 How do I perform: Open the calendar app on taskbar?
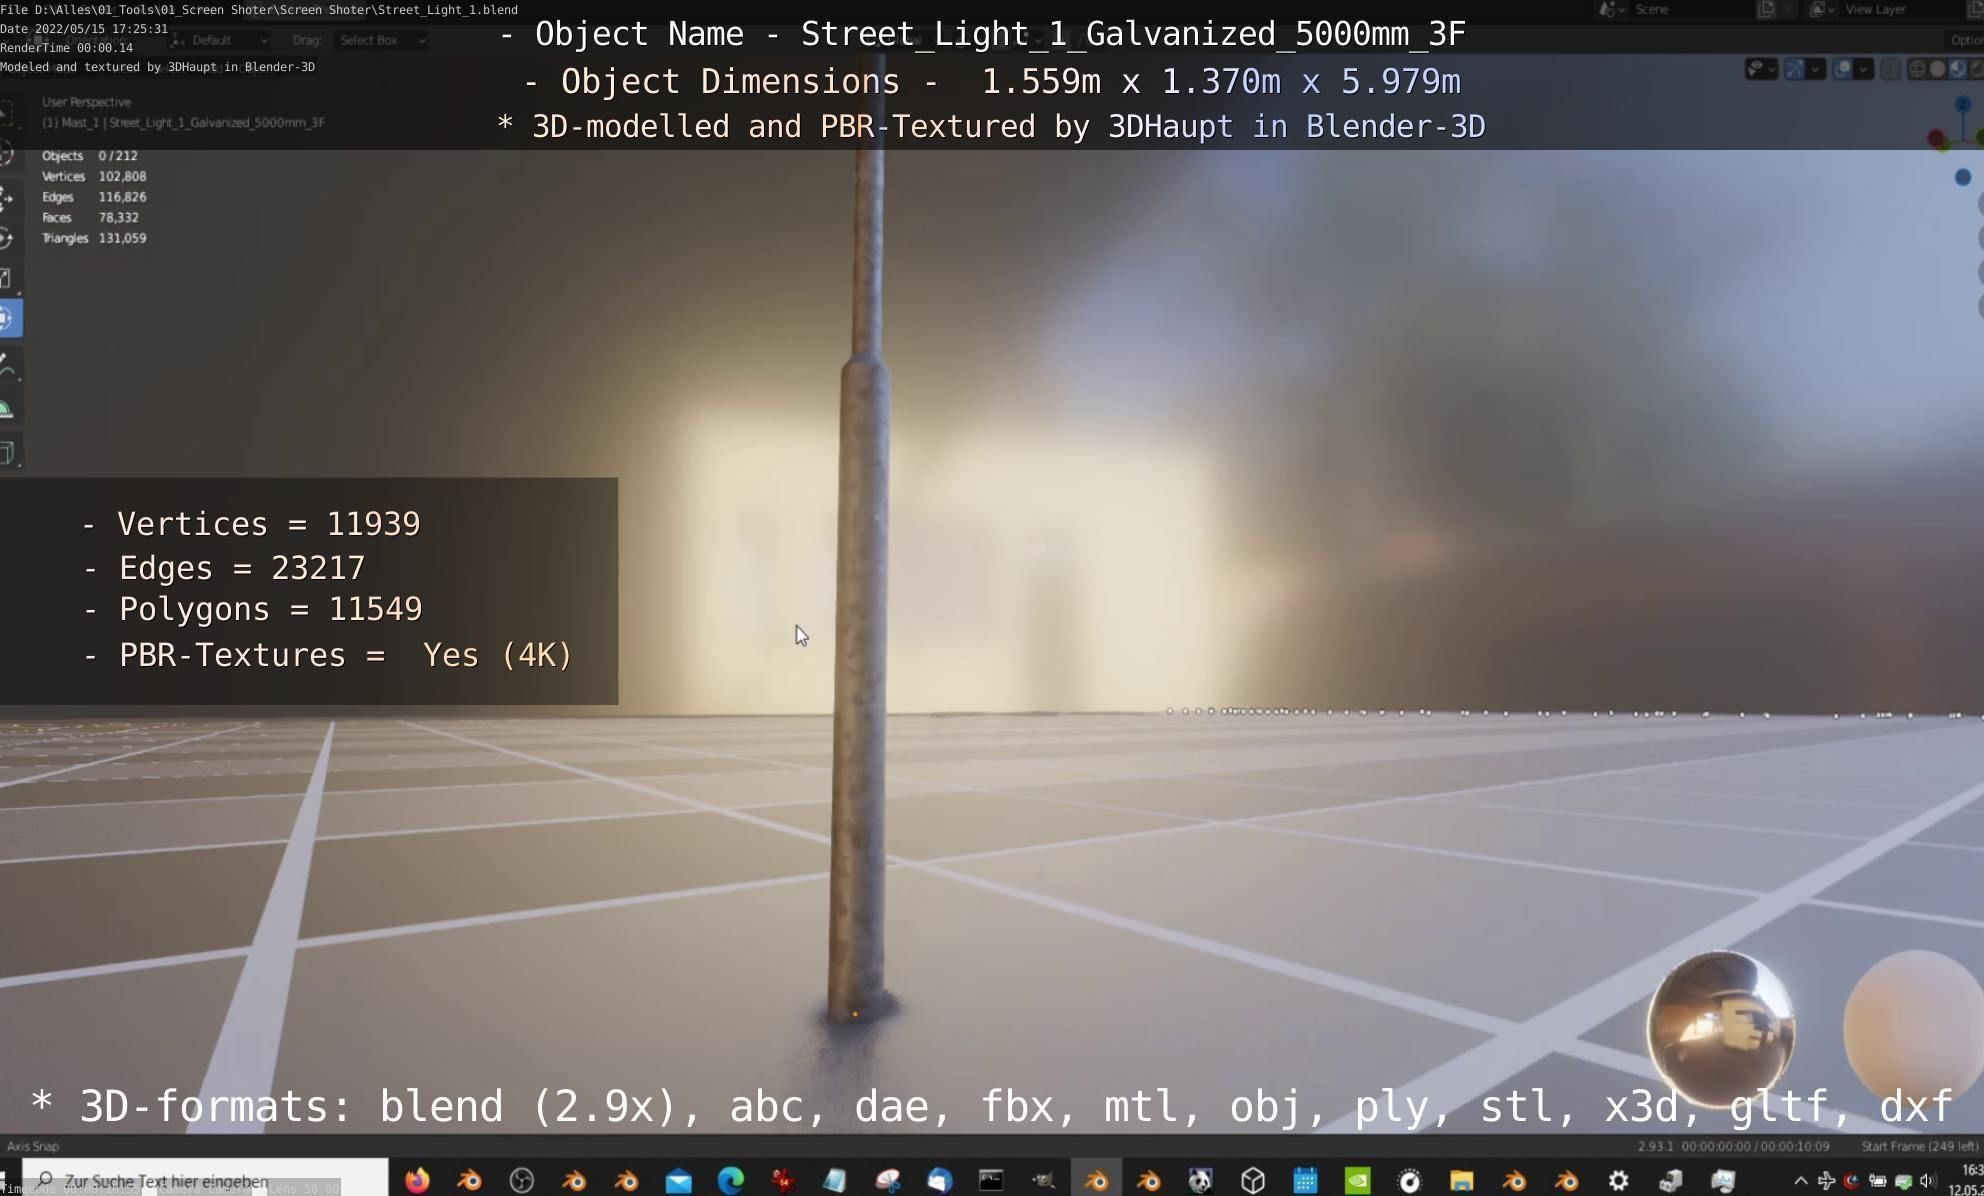(1305, 1180)
